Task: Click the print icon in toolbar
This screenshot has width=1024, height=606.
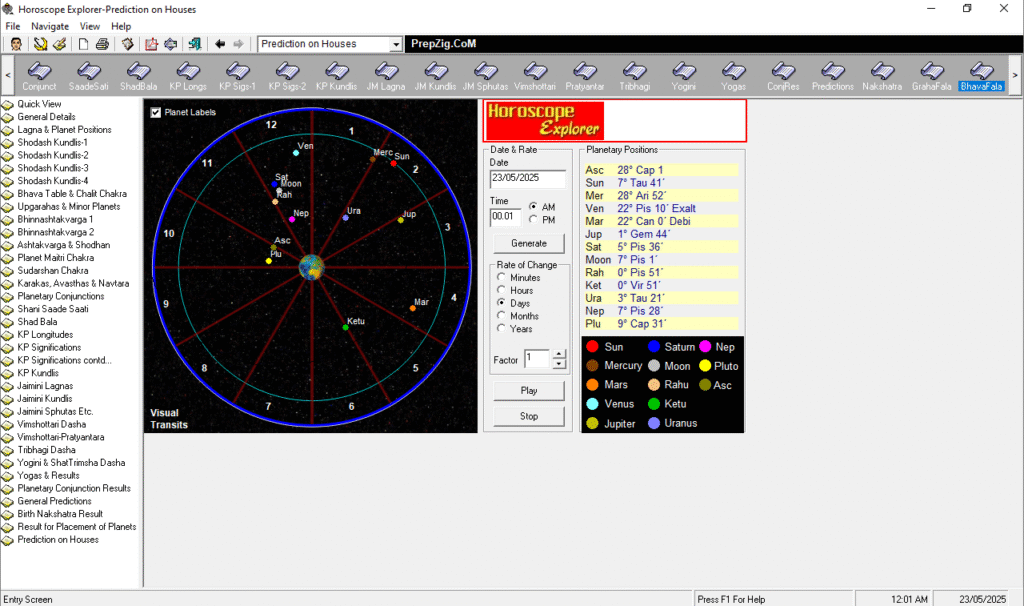Action: 102,44
